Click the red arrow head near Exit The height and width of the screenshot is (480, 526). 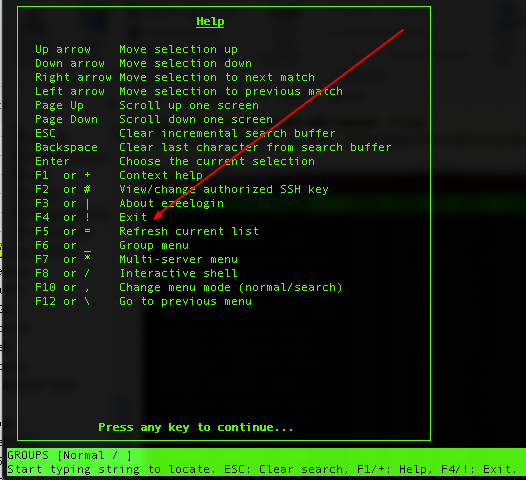coord(157,216)
